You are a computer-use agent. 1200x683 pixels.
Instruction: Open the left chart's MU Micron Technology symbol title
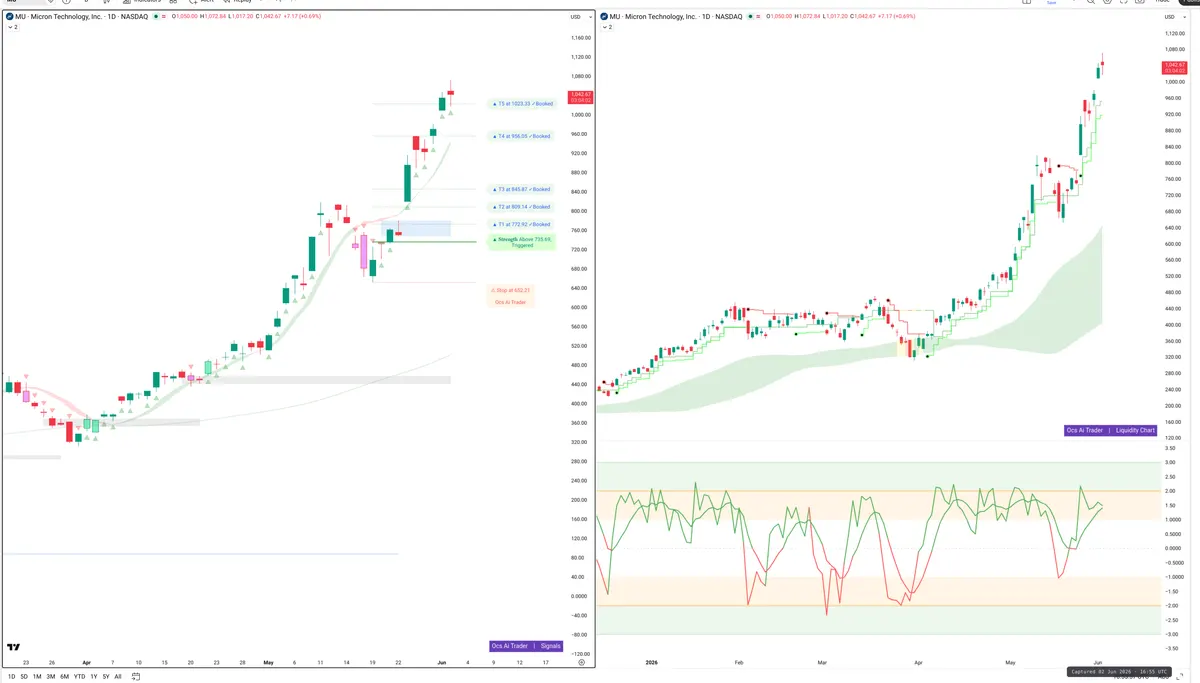coord(81,17)
